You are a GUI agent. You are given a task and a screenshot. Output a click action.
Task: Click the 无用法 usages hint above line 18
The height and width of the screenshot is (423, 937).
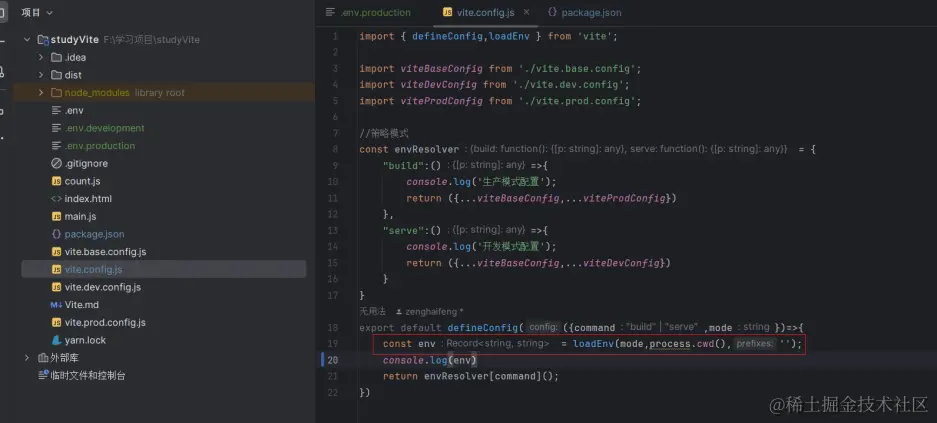[372, 311]
